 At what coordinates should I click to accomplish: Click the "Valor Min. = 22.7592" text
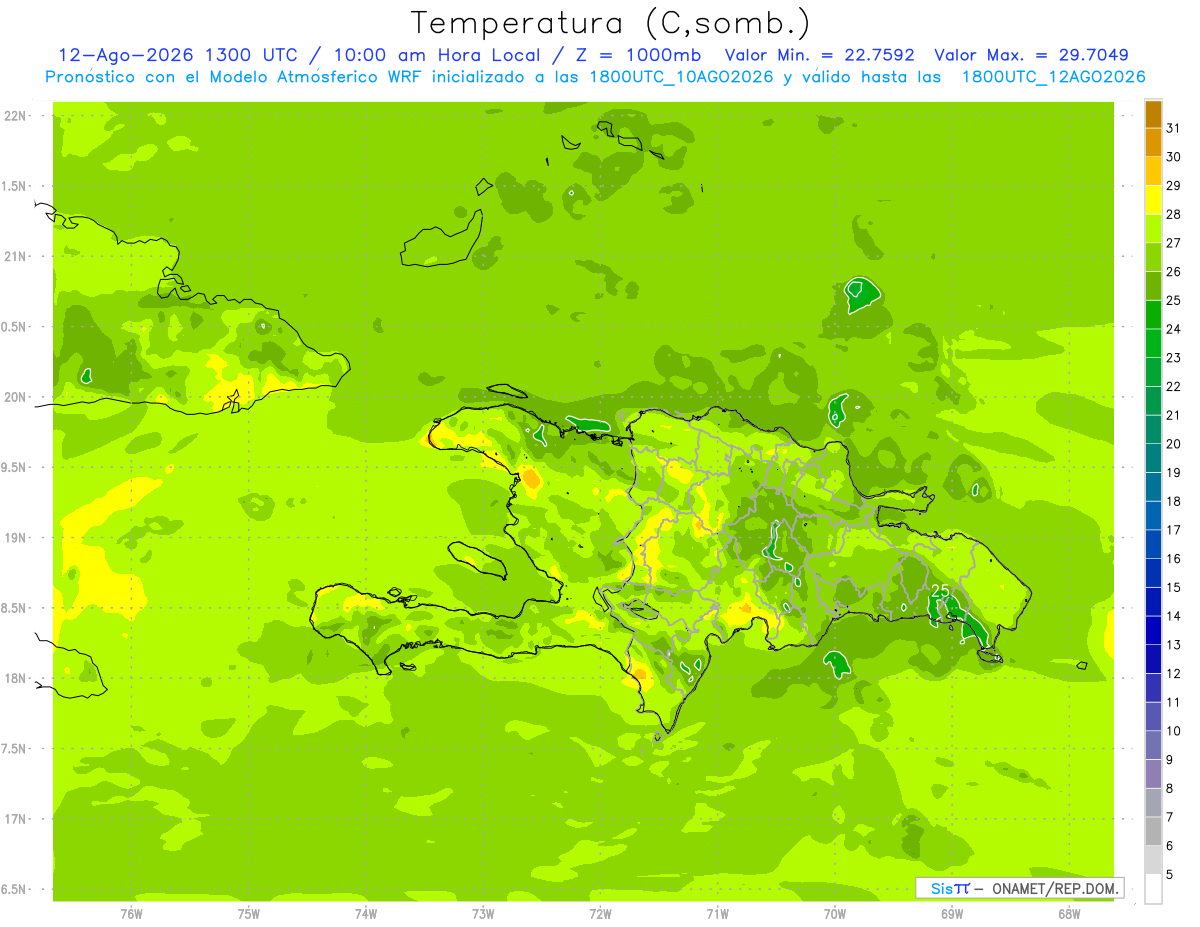(819, 55)
